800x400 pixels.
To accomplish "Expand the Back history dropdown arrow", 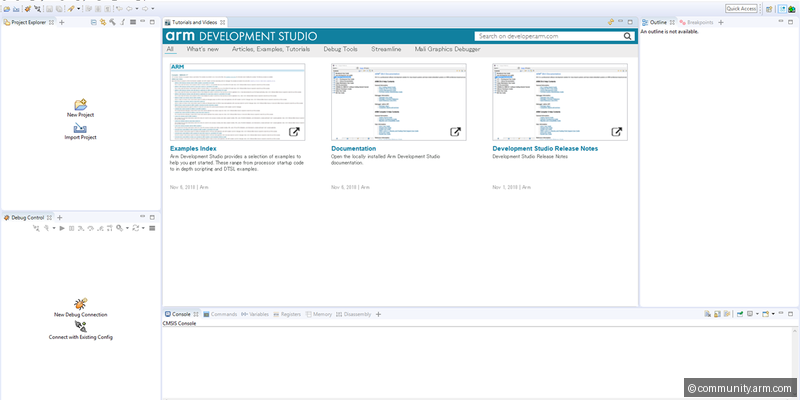I will 137,9.
